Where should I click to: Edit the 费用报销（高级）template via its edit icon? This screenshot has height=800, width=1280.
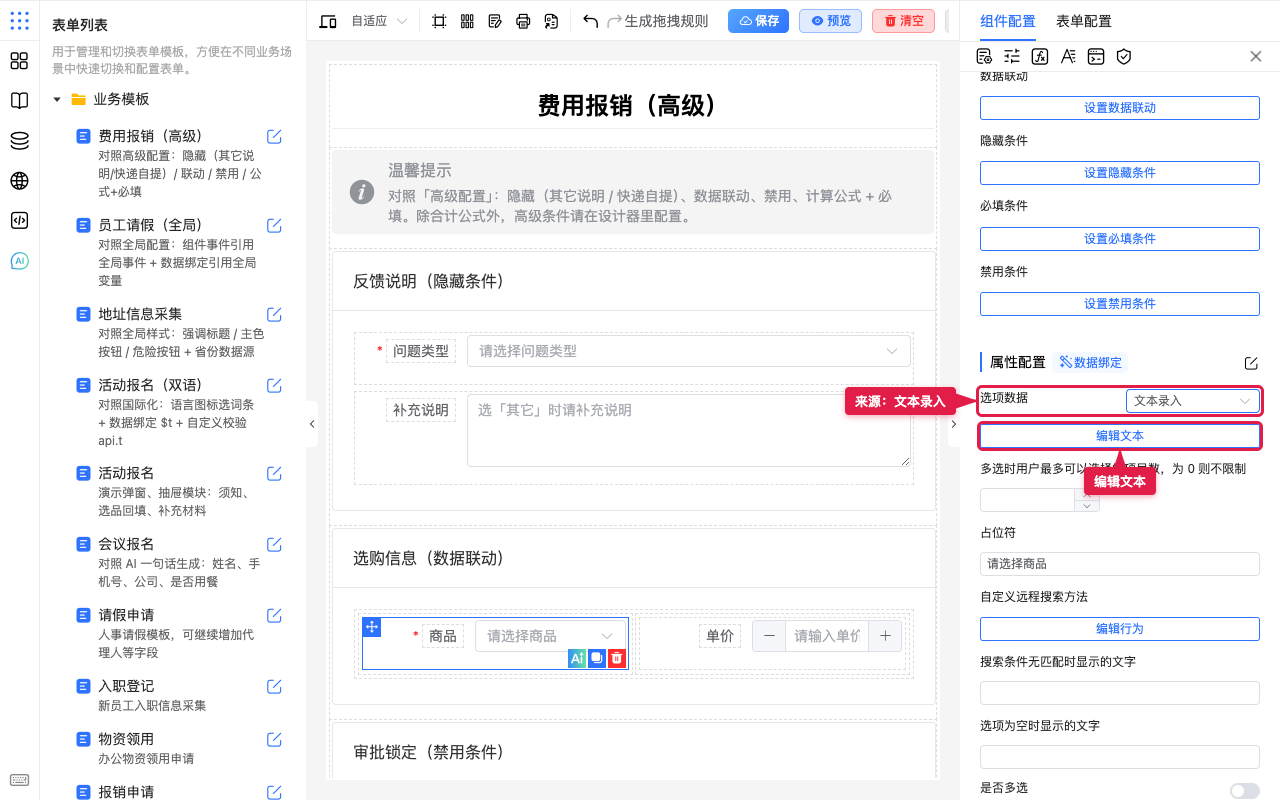coord(274,137)
